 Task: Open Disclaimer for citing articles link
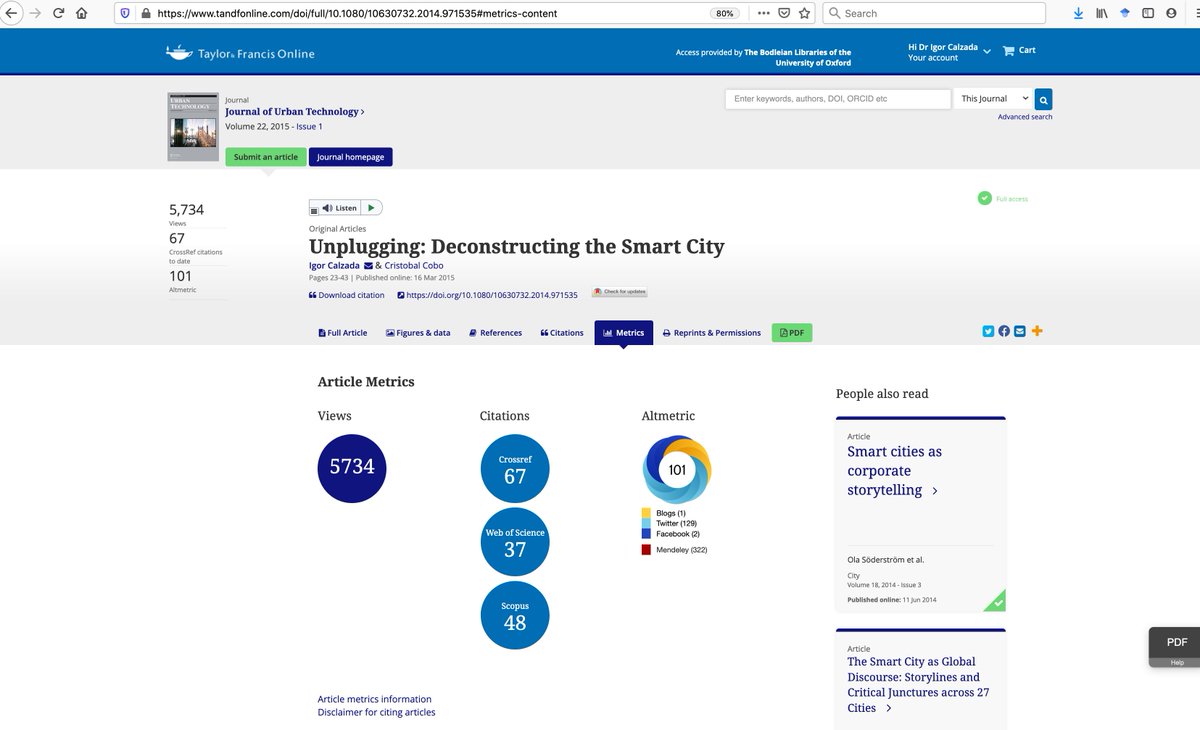point(377,712)
